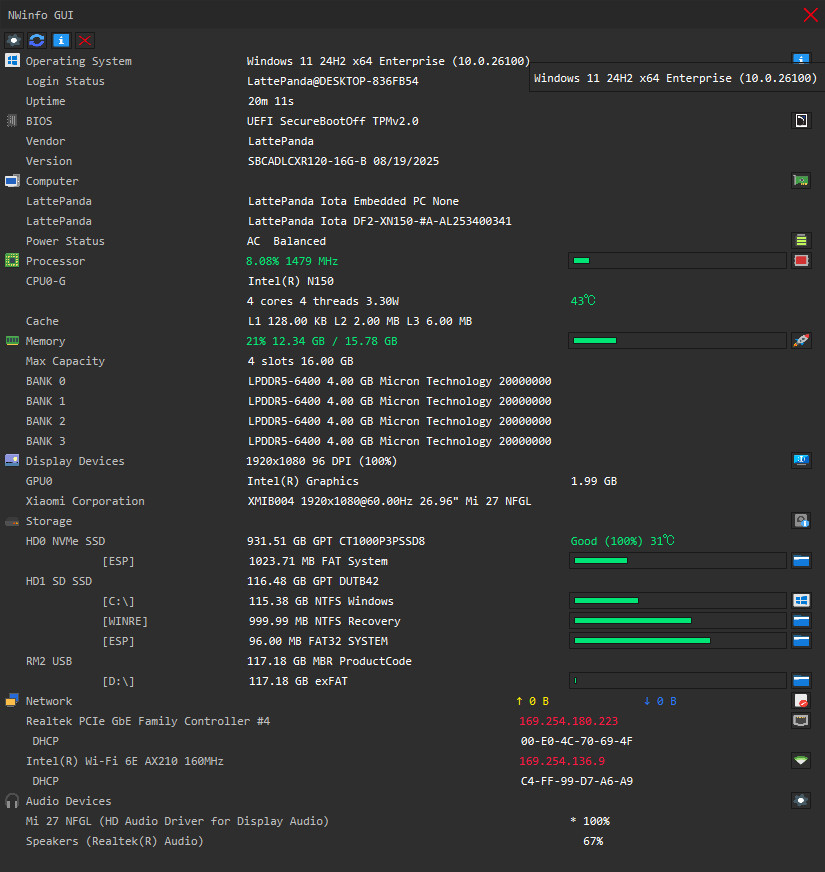
Task: Close the NWinfo GUI window
Action: [811, 15]
